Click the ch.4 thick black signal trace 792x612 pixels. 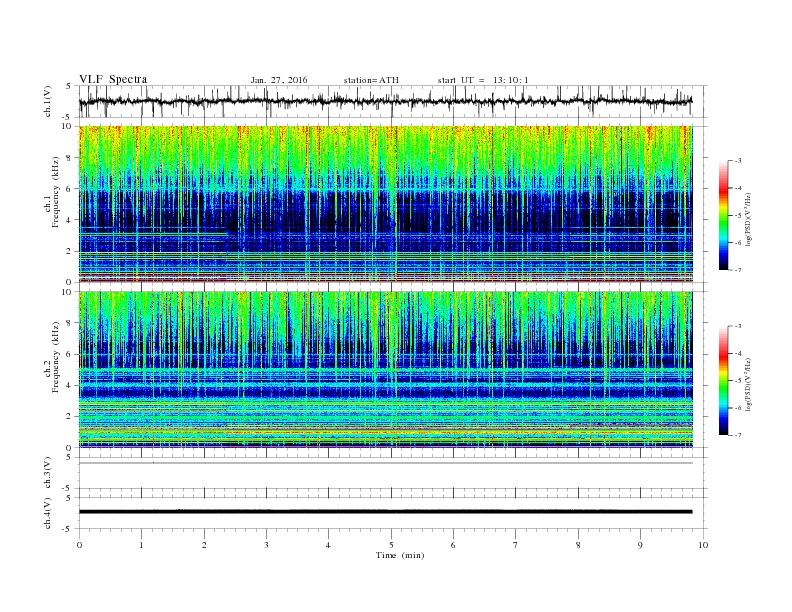point(385,512)
